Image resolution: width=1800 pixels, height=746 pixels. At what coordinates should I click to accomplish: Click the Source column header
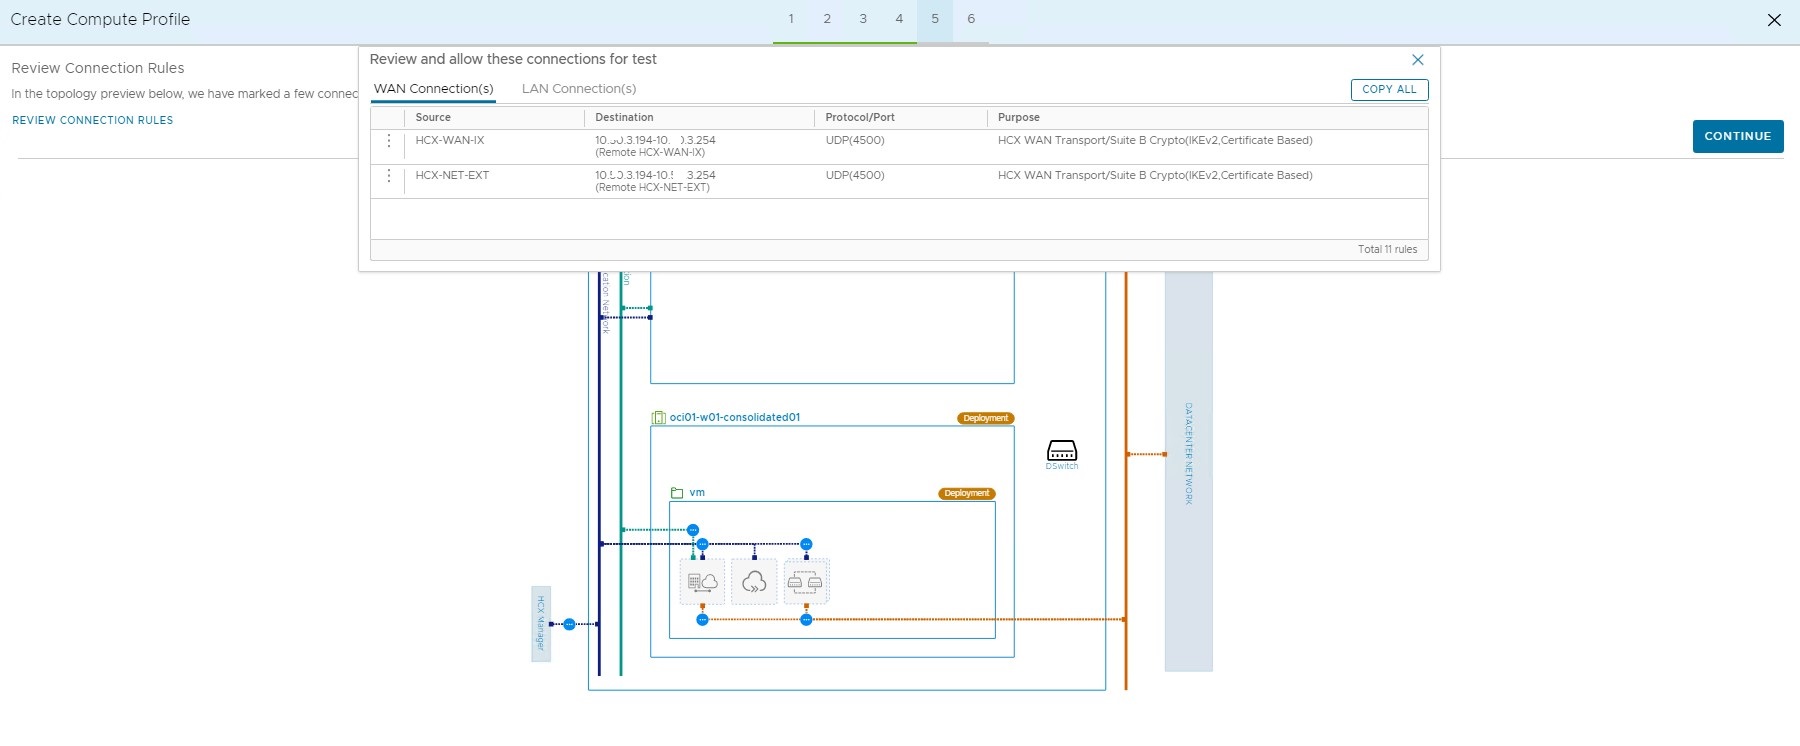point(433,117)
